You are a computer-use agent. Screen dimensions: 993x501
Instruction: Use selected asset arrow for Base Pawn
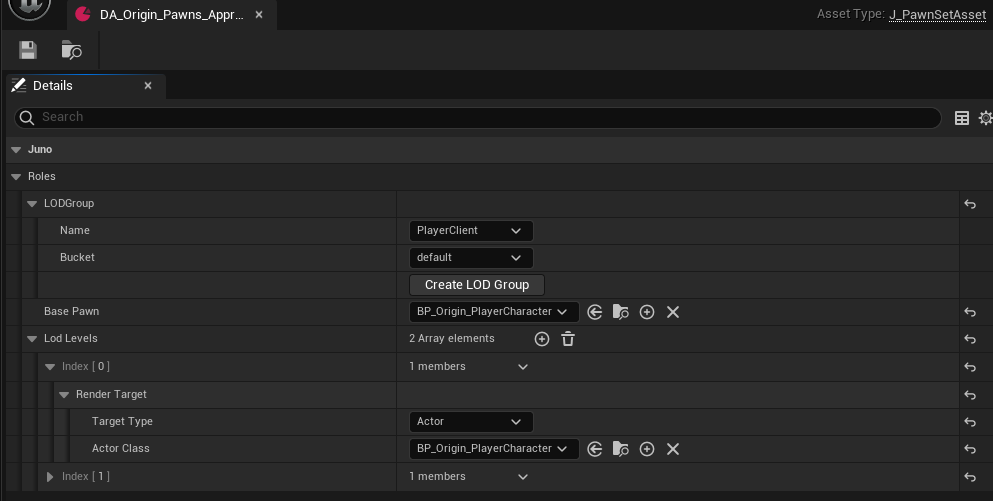coord(595,312)
